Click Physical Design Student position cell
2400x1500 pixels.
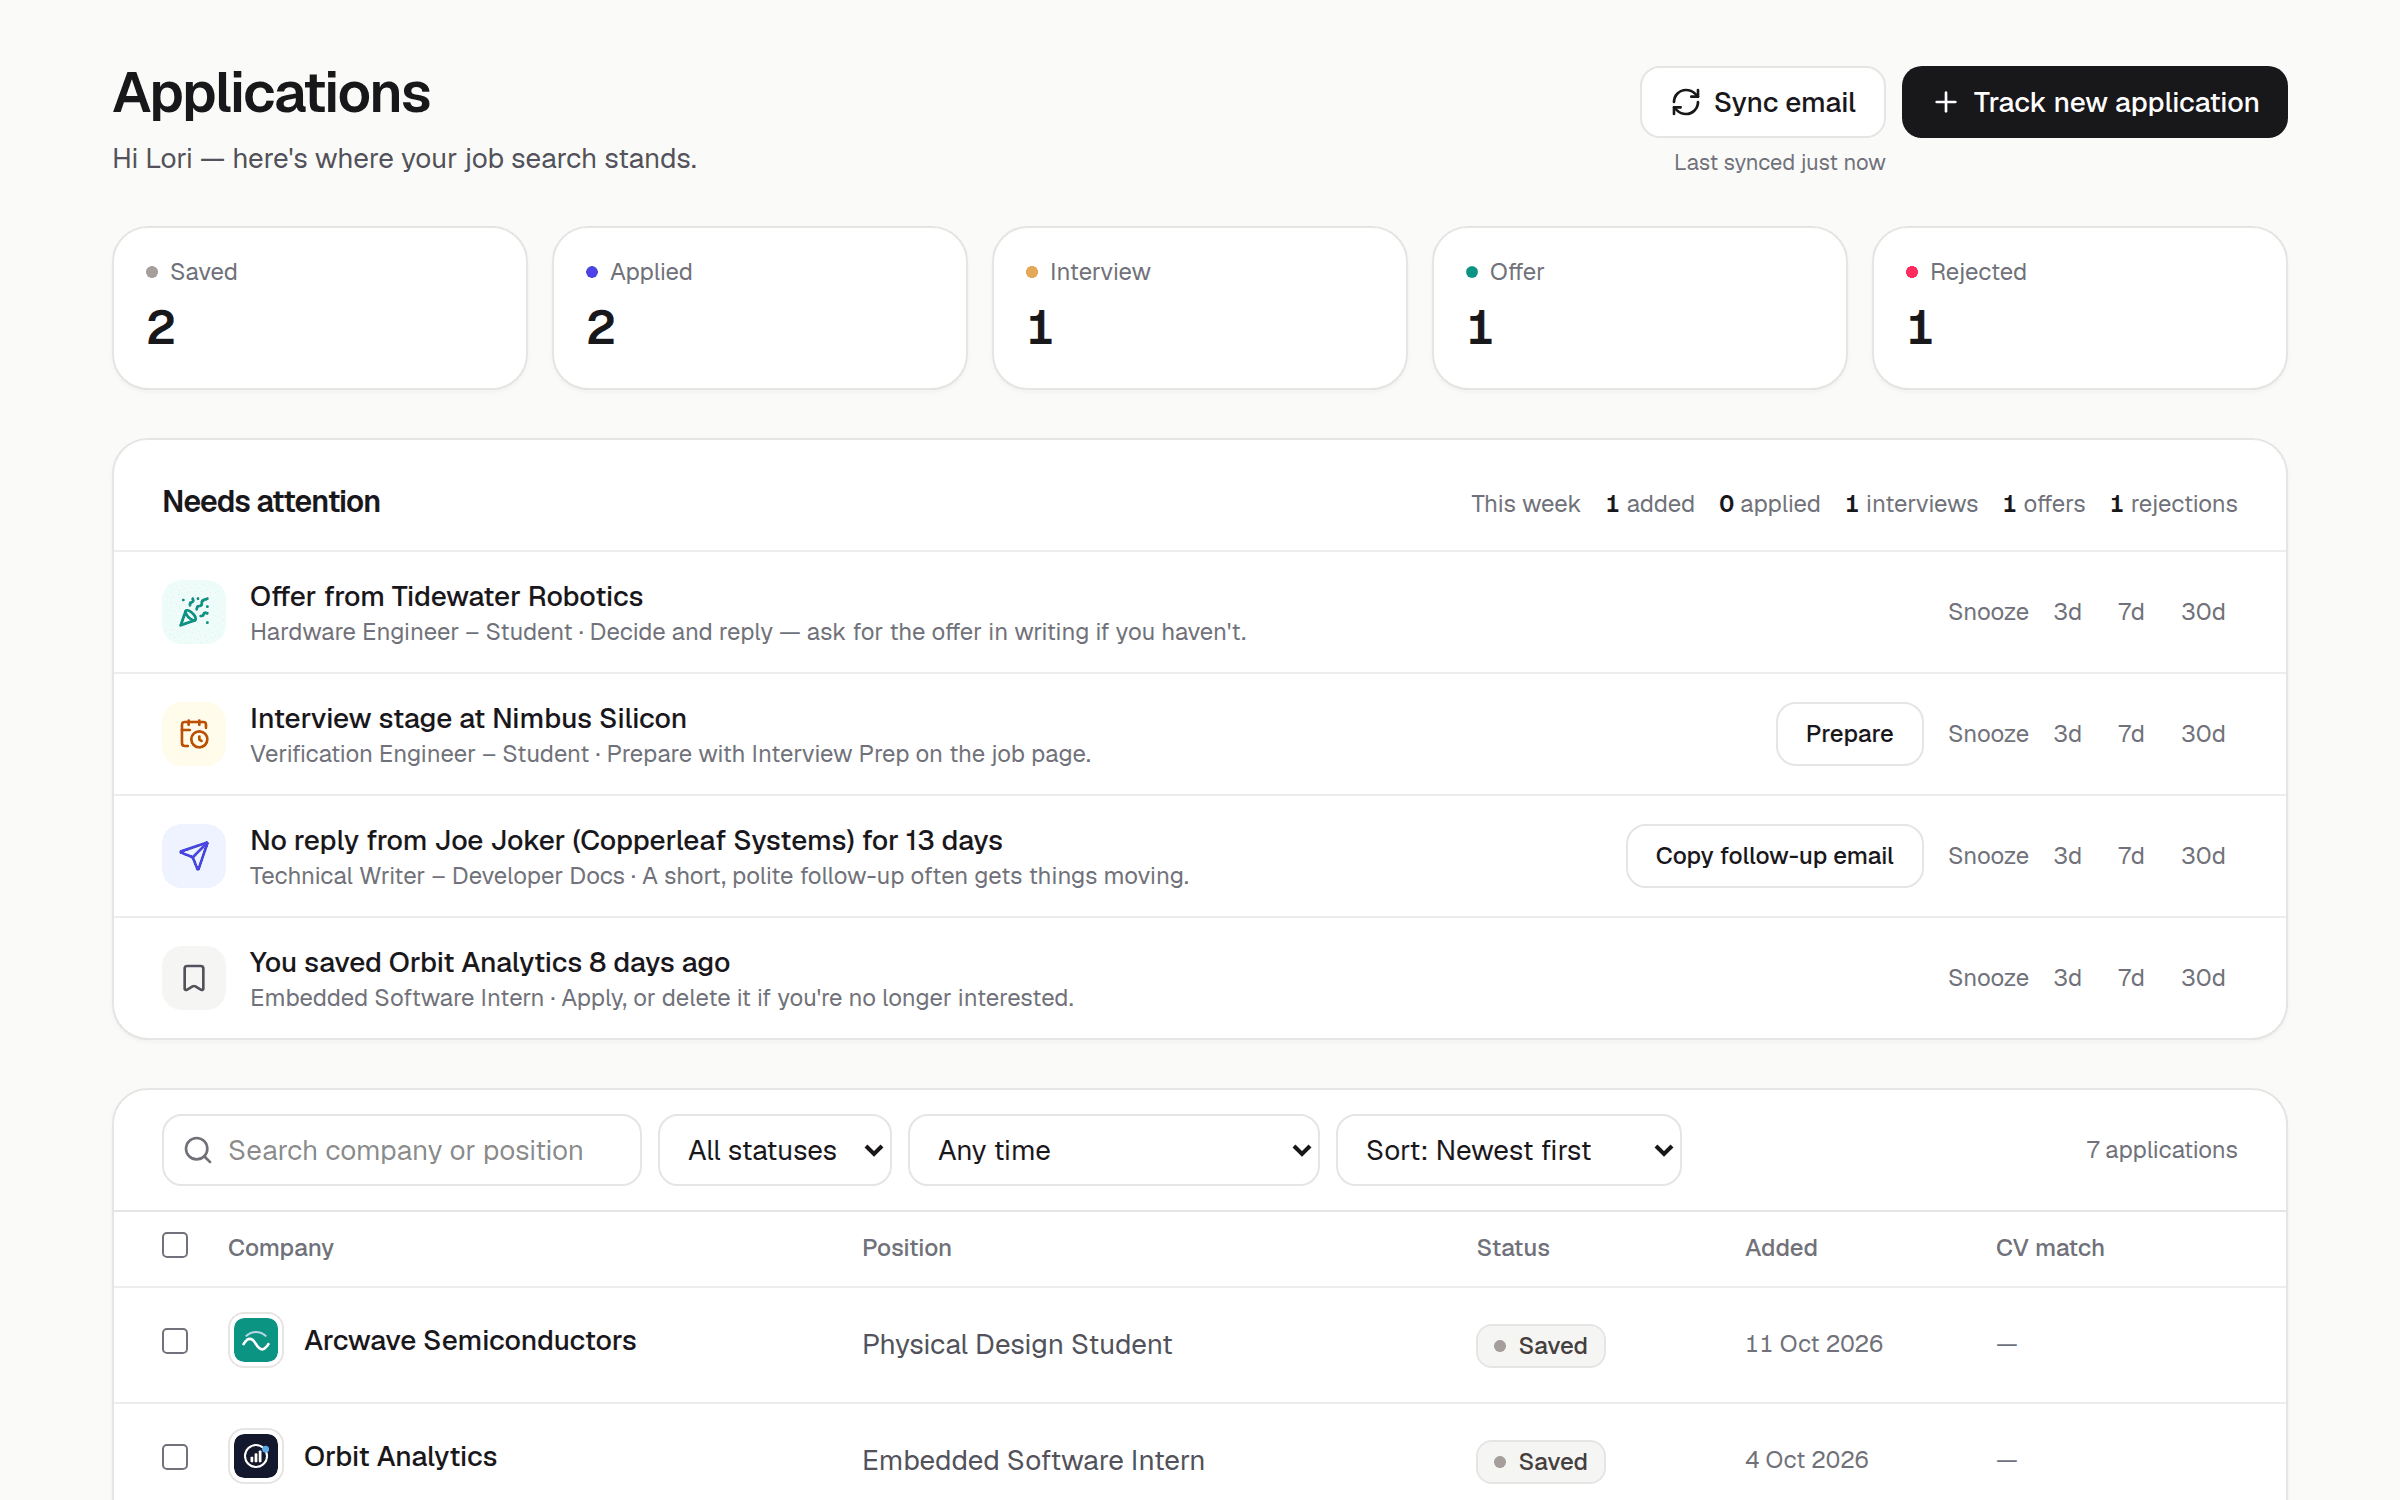coord(1017,1344)
